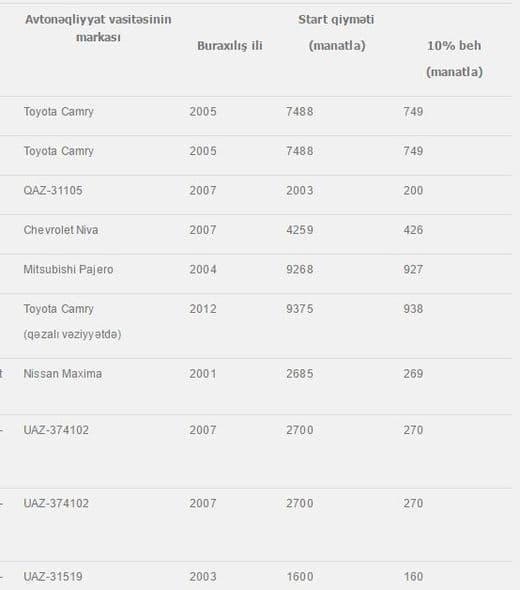Image resolution: width=520 pixels, height=590 pixels.
Task: Select the '(qəzalı vəziyyətdə)' note text
Action: [x=73, y=334]
